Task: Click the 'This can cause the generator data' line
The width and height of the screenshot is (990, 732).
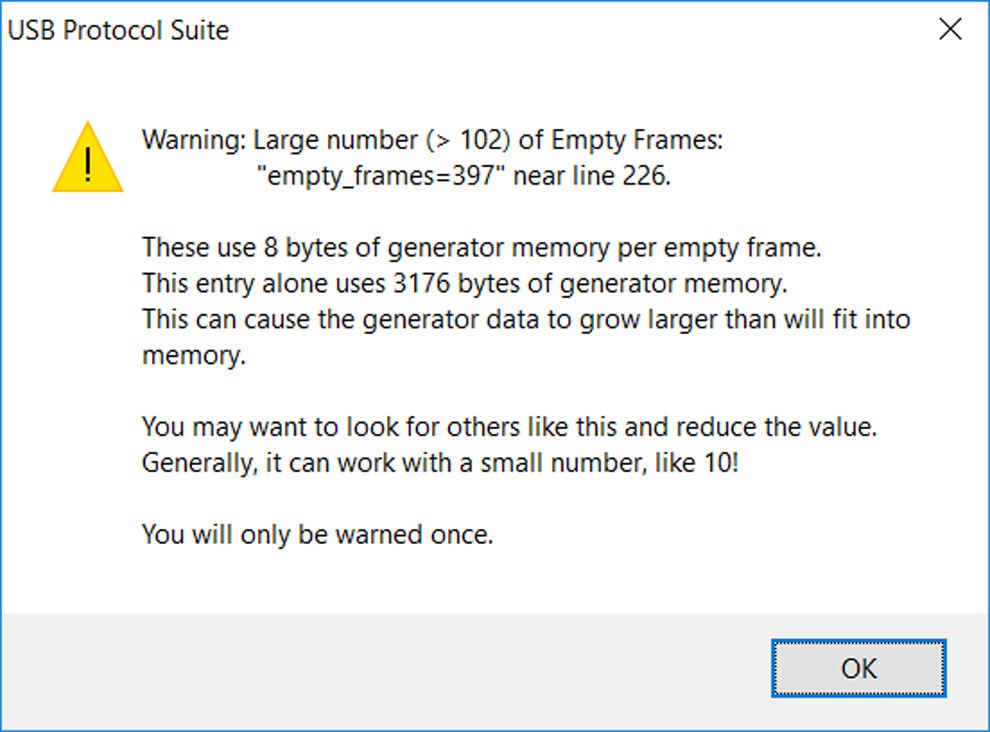Action: coord(526,320)
